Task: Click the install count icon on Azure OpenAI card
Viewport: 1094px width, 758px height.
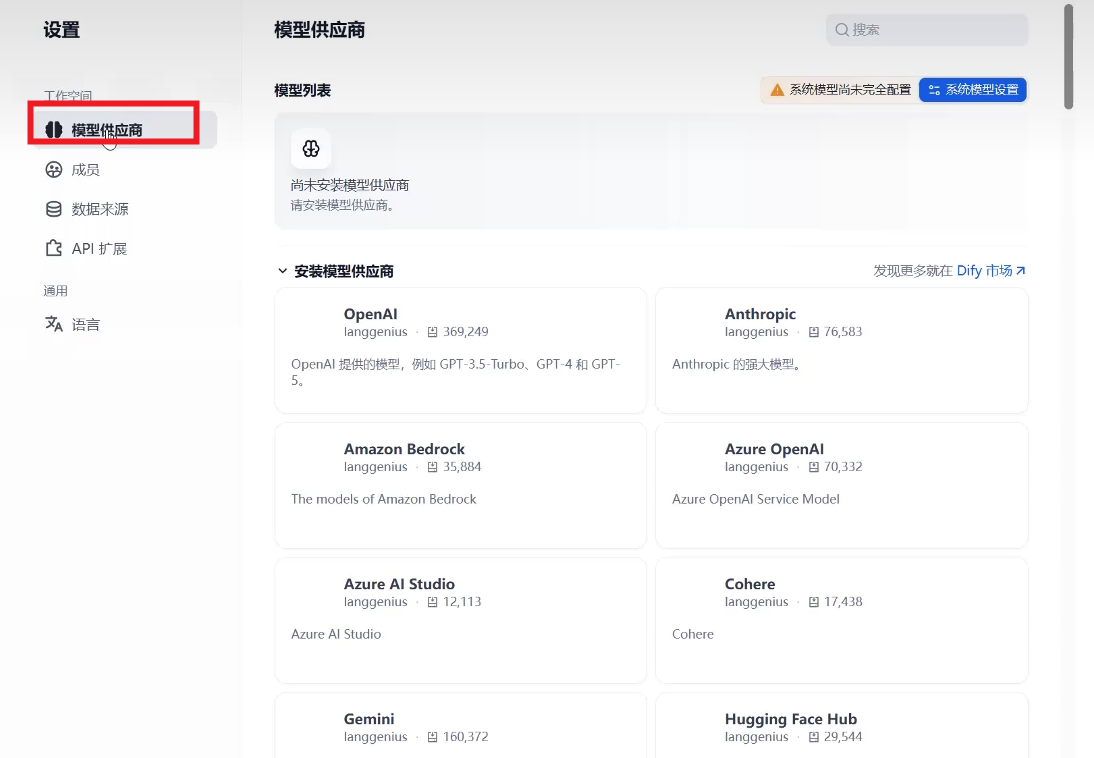Action: pos(814,467)
